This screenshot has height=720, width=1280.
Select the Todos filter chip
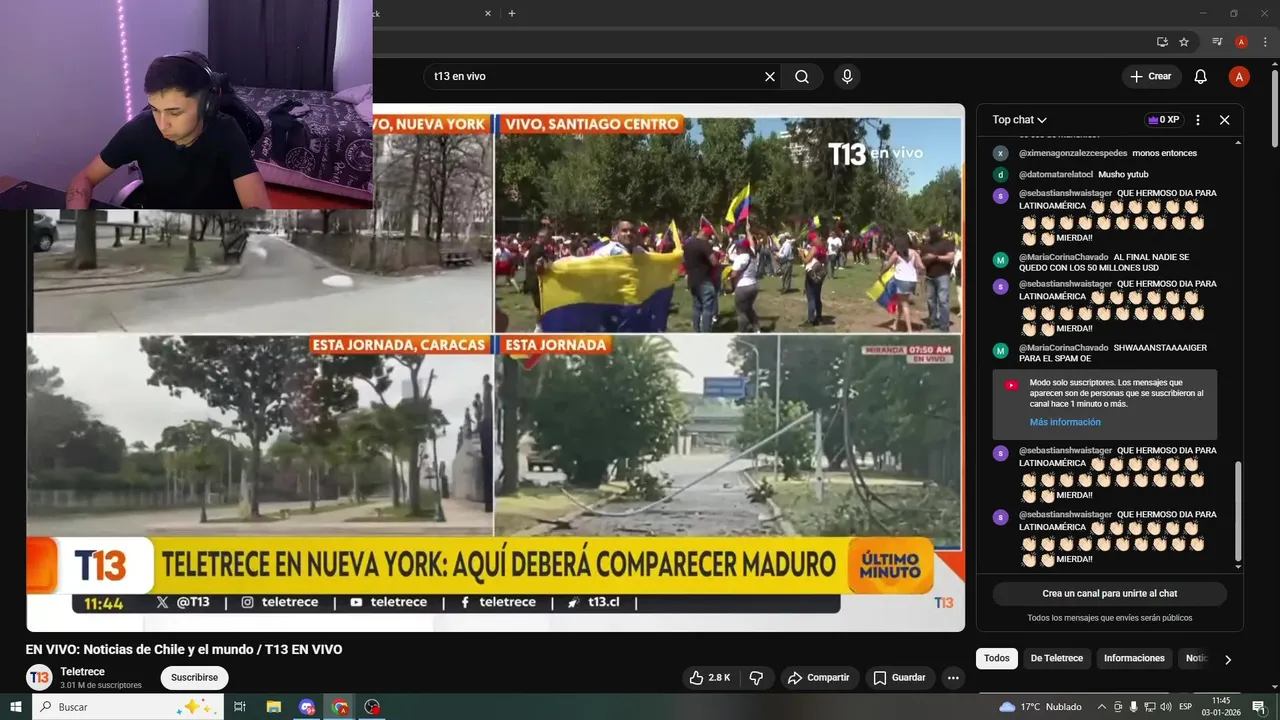tap(997, 658)
